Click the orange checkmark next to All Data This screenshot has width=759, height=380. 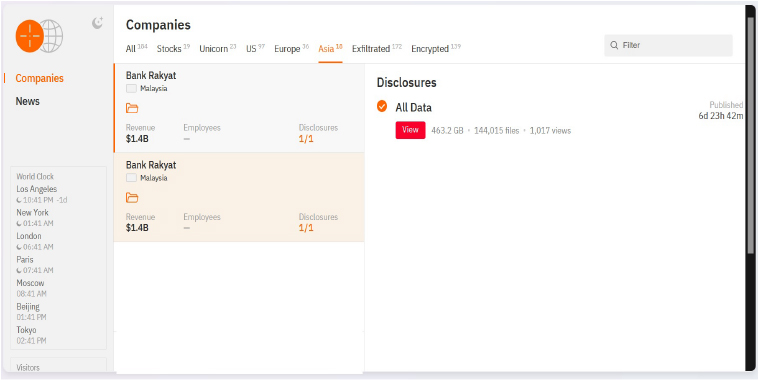[x=382, y=106]
